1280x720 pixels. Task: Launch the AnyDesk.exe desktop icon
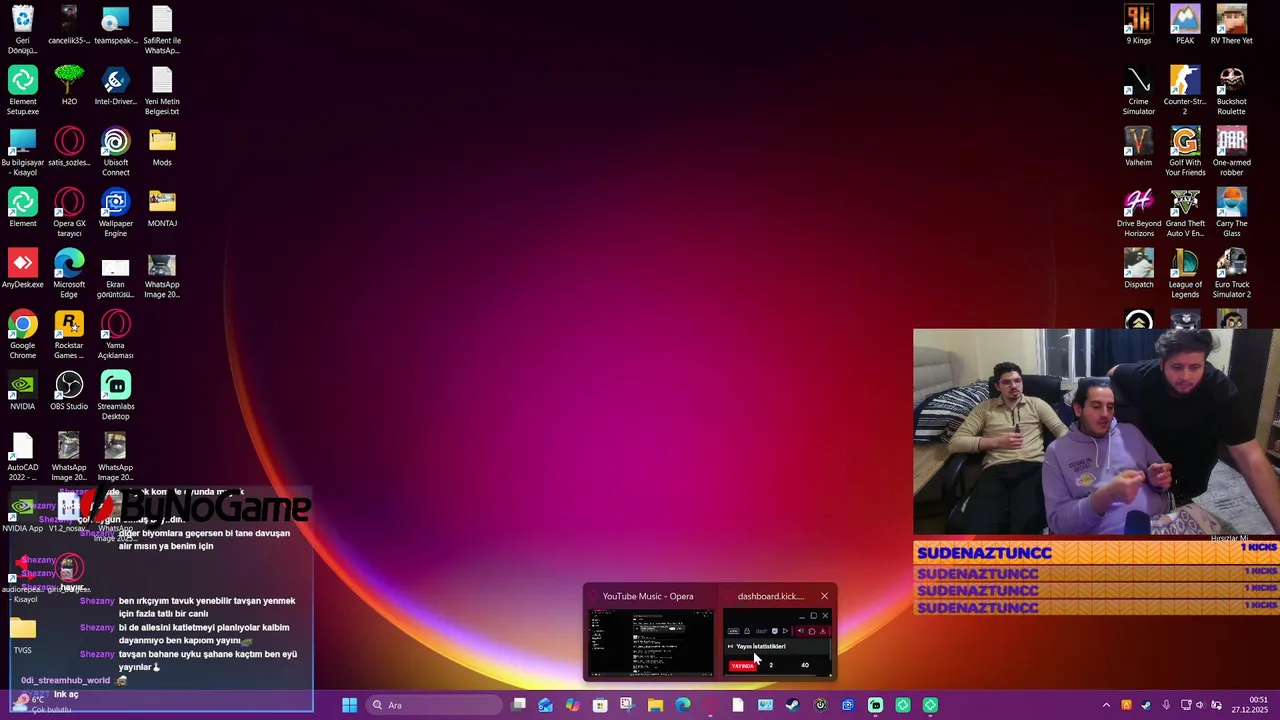[x=22, y=268]
